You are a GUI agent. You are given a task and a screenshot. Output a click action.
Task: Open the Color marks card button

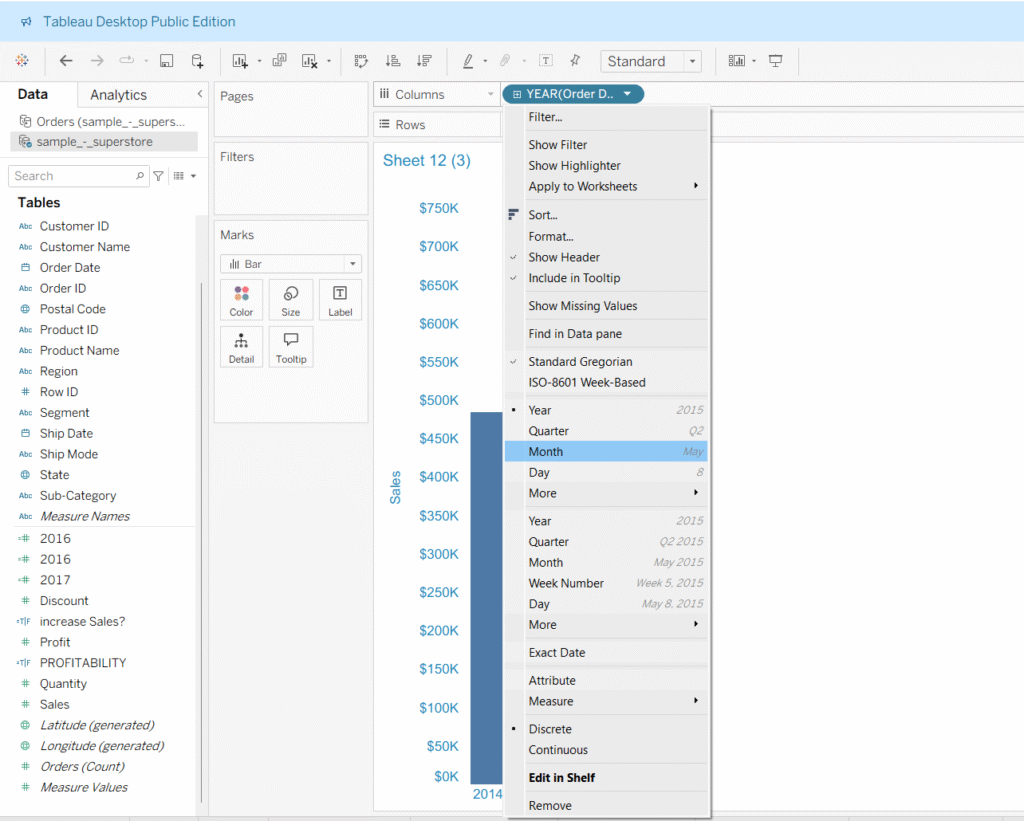coord(241,299)
